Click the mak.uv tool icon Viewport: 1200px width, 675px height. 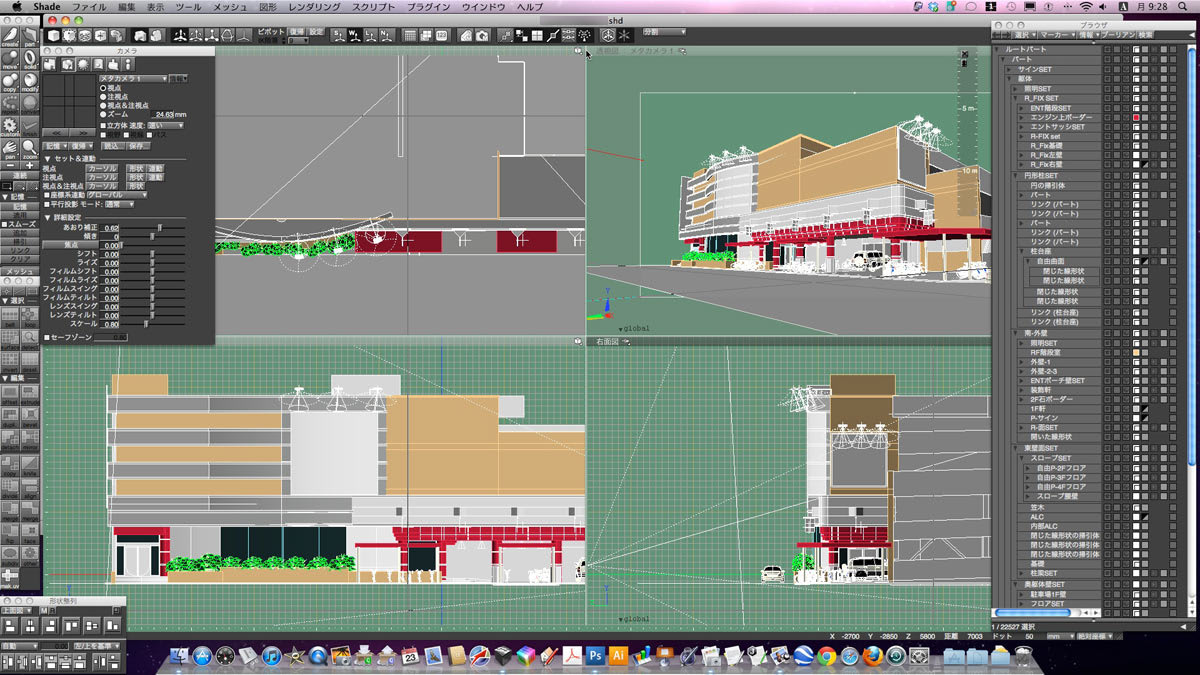[10, 577]
